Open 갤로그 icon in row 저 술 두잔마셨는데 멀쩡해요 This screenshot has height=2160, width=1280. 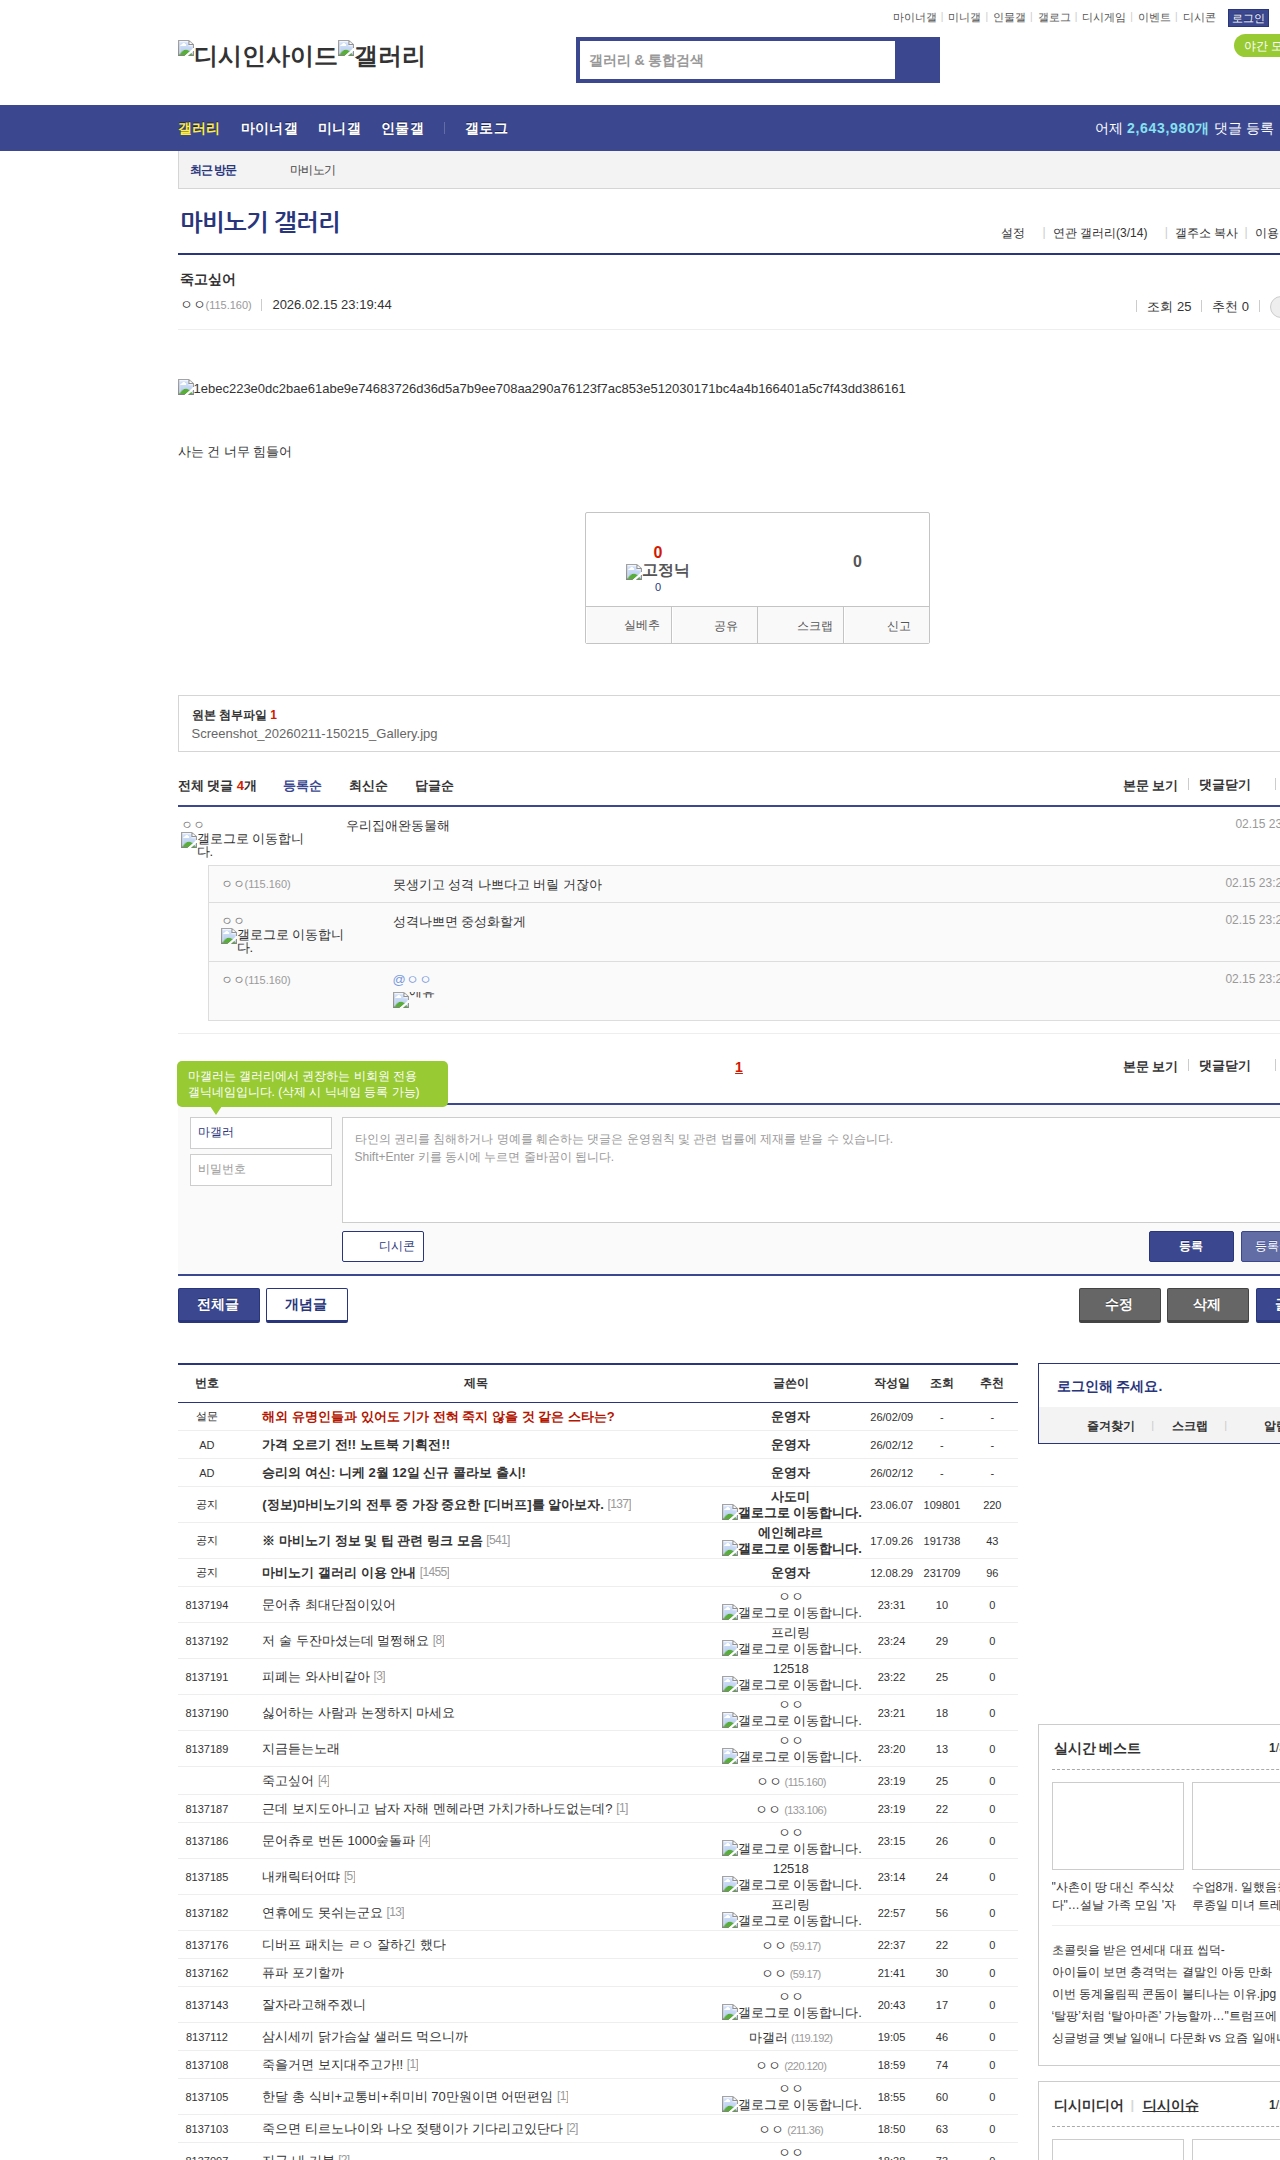point(791,1648)
